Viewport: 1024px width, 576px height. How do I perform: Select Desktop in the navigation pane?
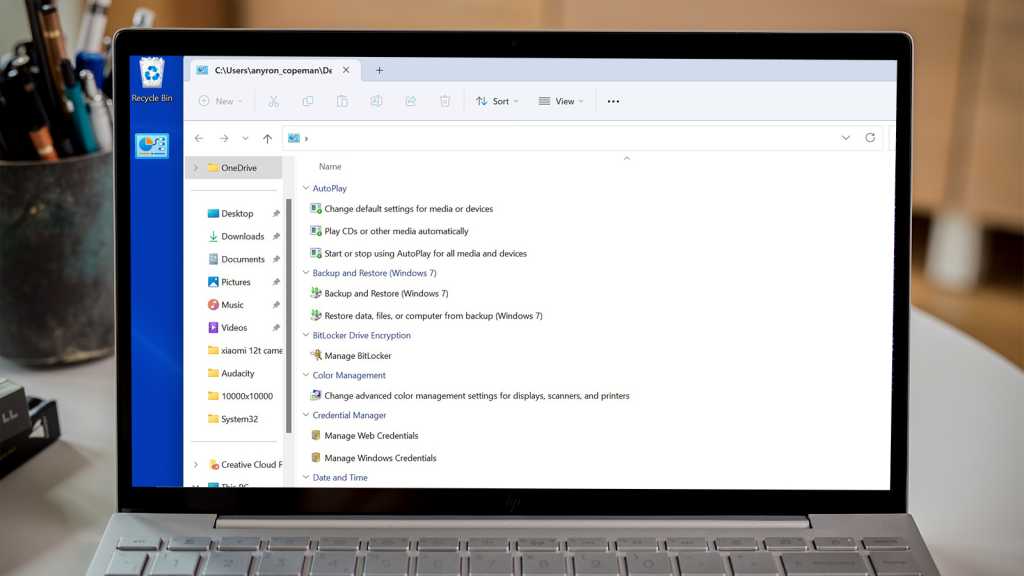(236, 214)
